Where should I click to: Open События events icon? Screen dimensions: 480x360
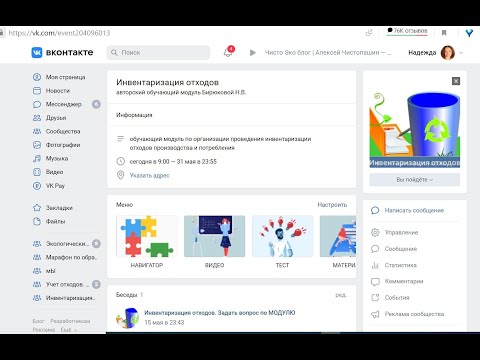coord(375,297)
